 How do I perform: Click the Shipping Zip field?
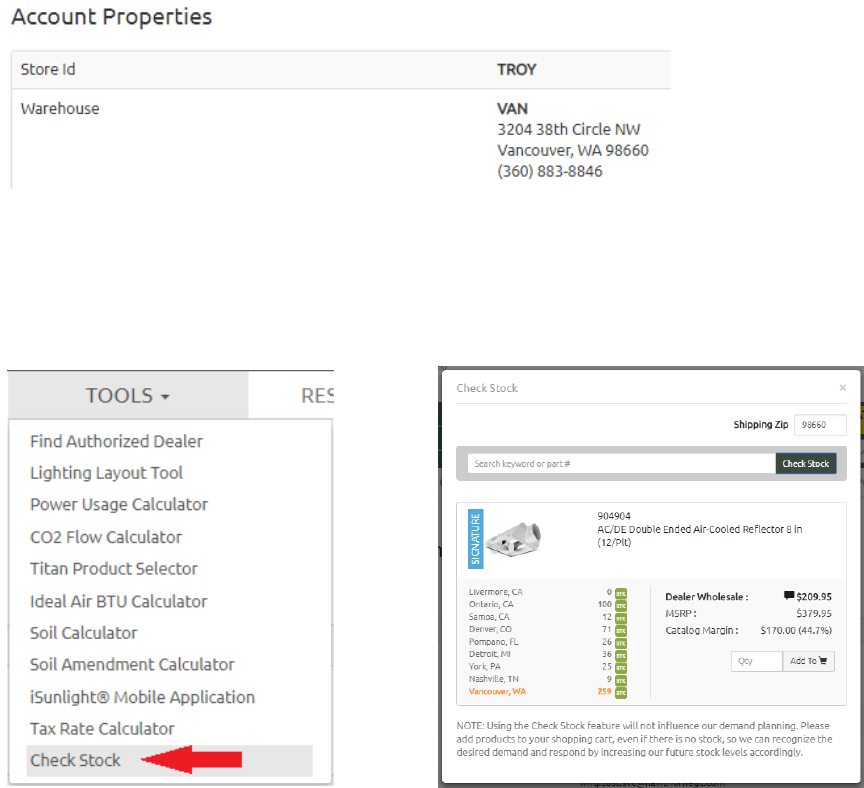[x=820, y=425]
